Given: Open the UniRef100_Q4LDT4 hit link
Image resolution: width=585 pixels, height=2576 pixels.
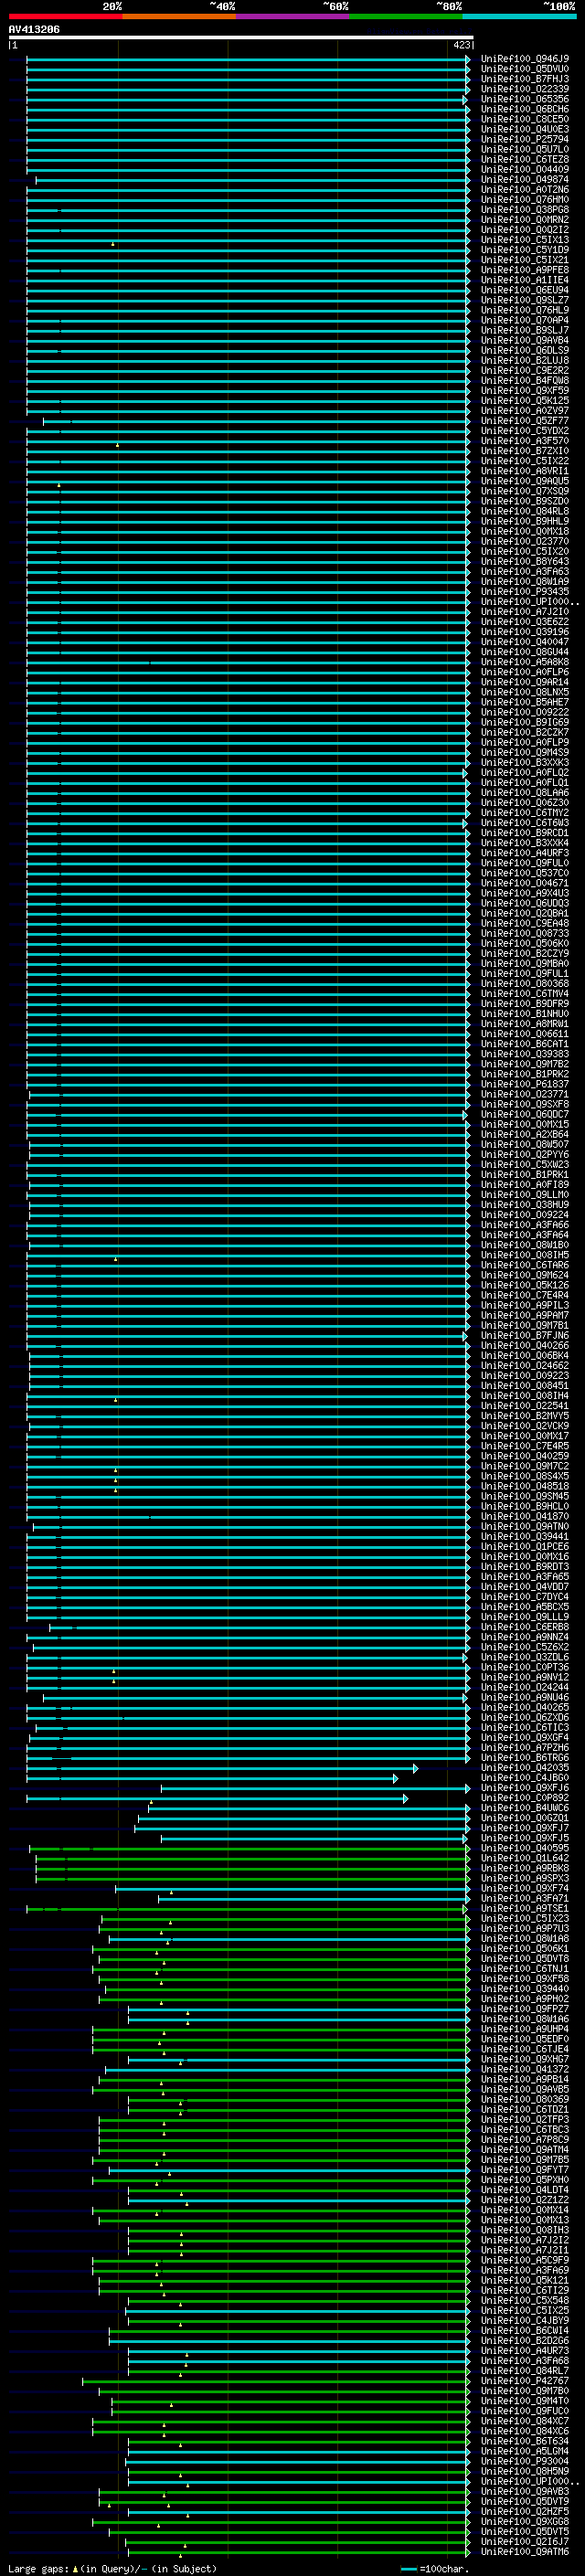Looking at the screenshot, I should (525, 2190).
